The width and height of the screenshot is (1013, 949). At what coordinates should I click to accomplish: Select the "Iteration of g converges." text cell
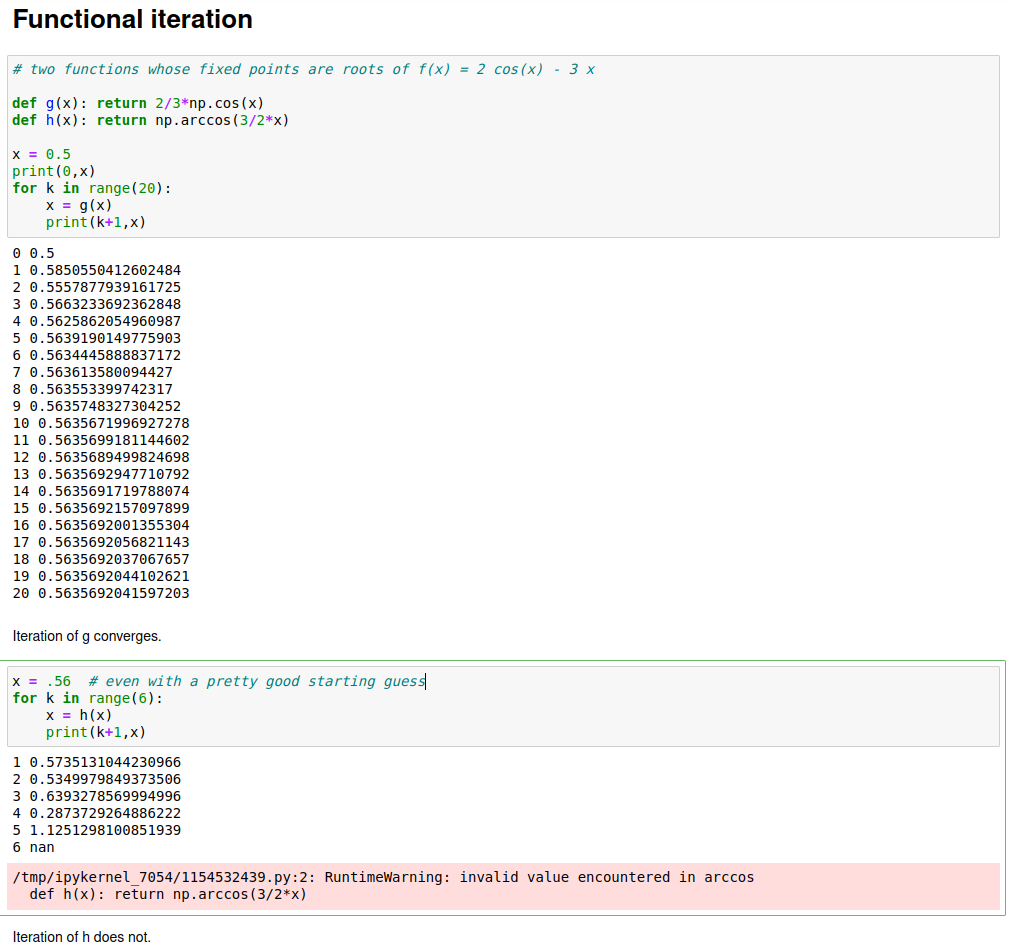click(86, 636)
